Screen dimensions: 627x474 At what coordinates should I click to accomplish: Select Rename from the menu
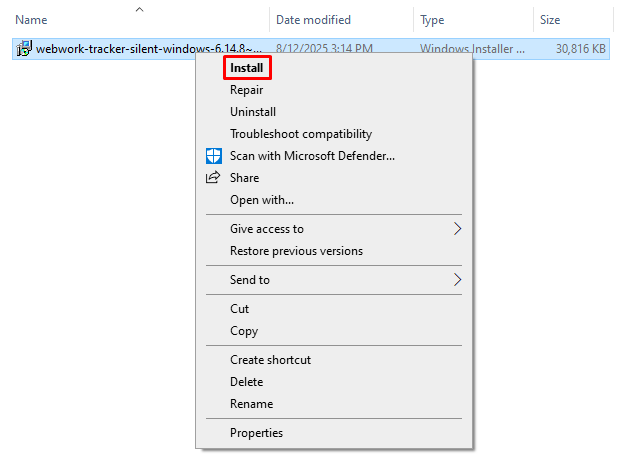coord(252,404)
